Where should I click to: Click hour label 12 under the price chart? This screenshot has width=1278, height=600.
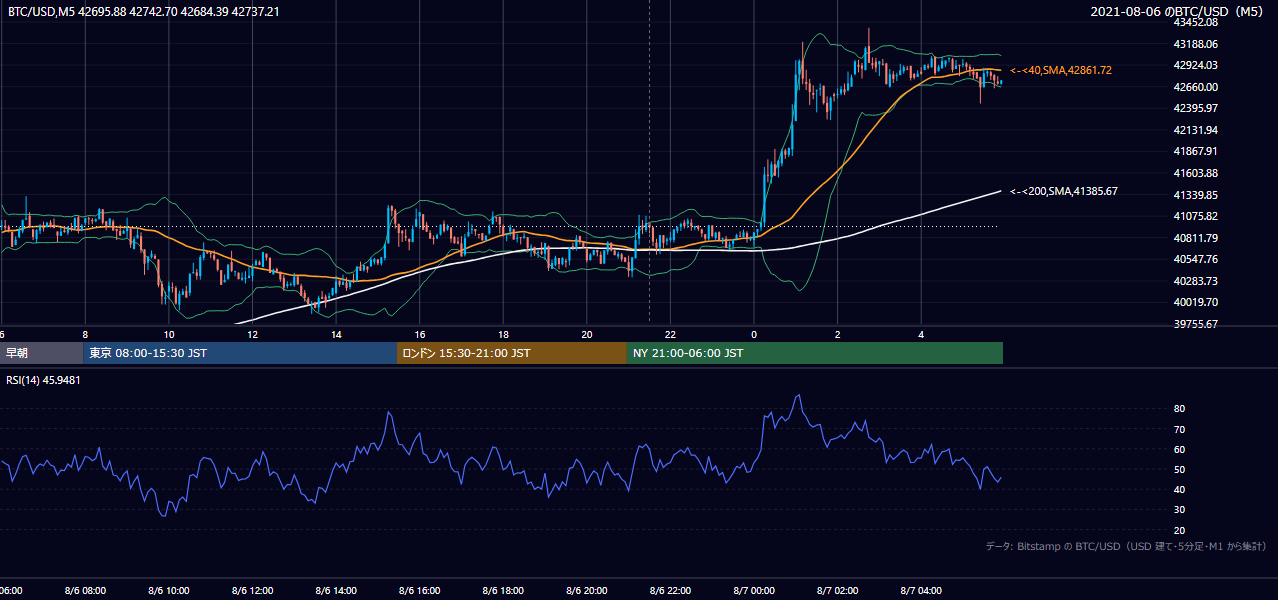252,334
